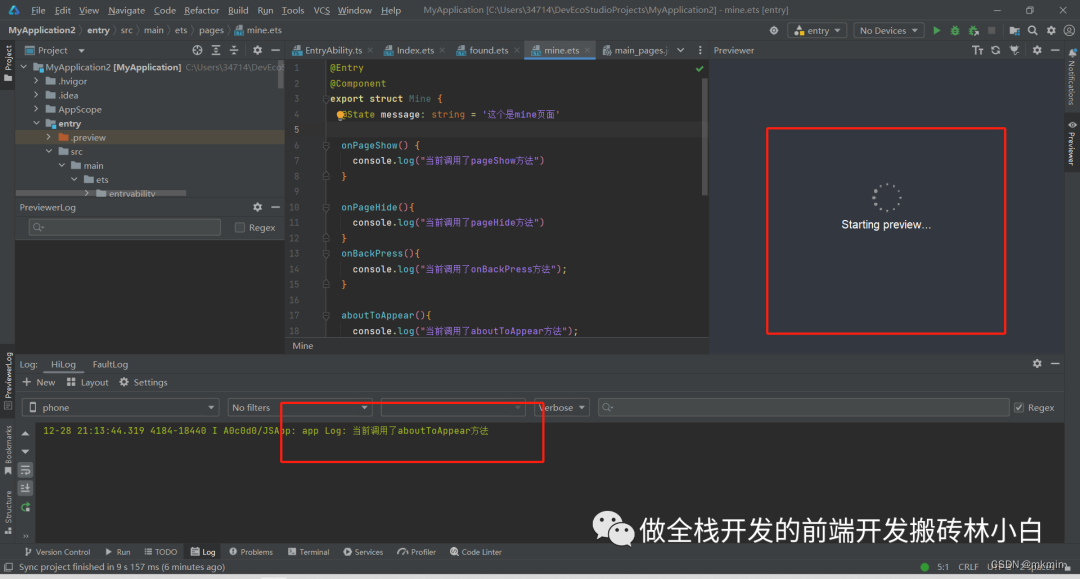Click the Project tree horizontal scrollbar
The width and height of the screenshot is (1080, 579).
coord(101,193)
